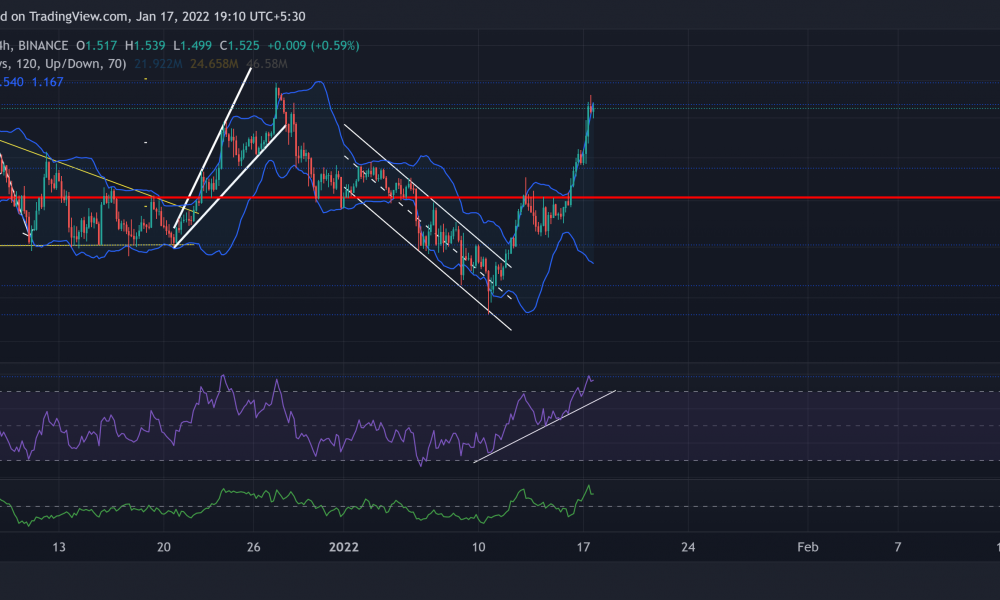Click the 10 date label on time axis
The image size is (1000, 600).
(x=479, y=547)
